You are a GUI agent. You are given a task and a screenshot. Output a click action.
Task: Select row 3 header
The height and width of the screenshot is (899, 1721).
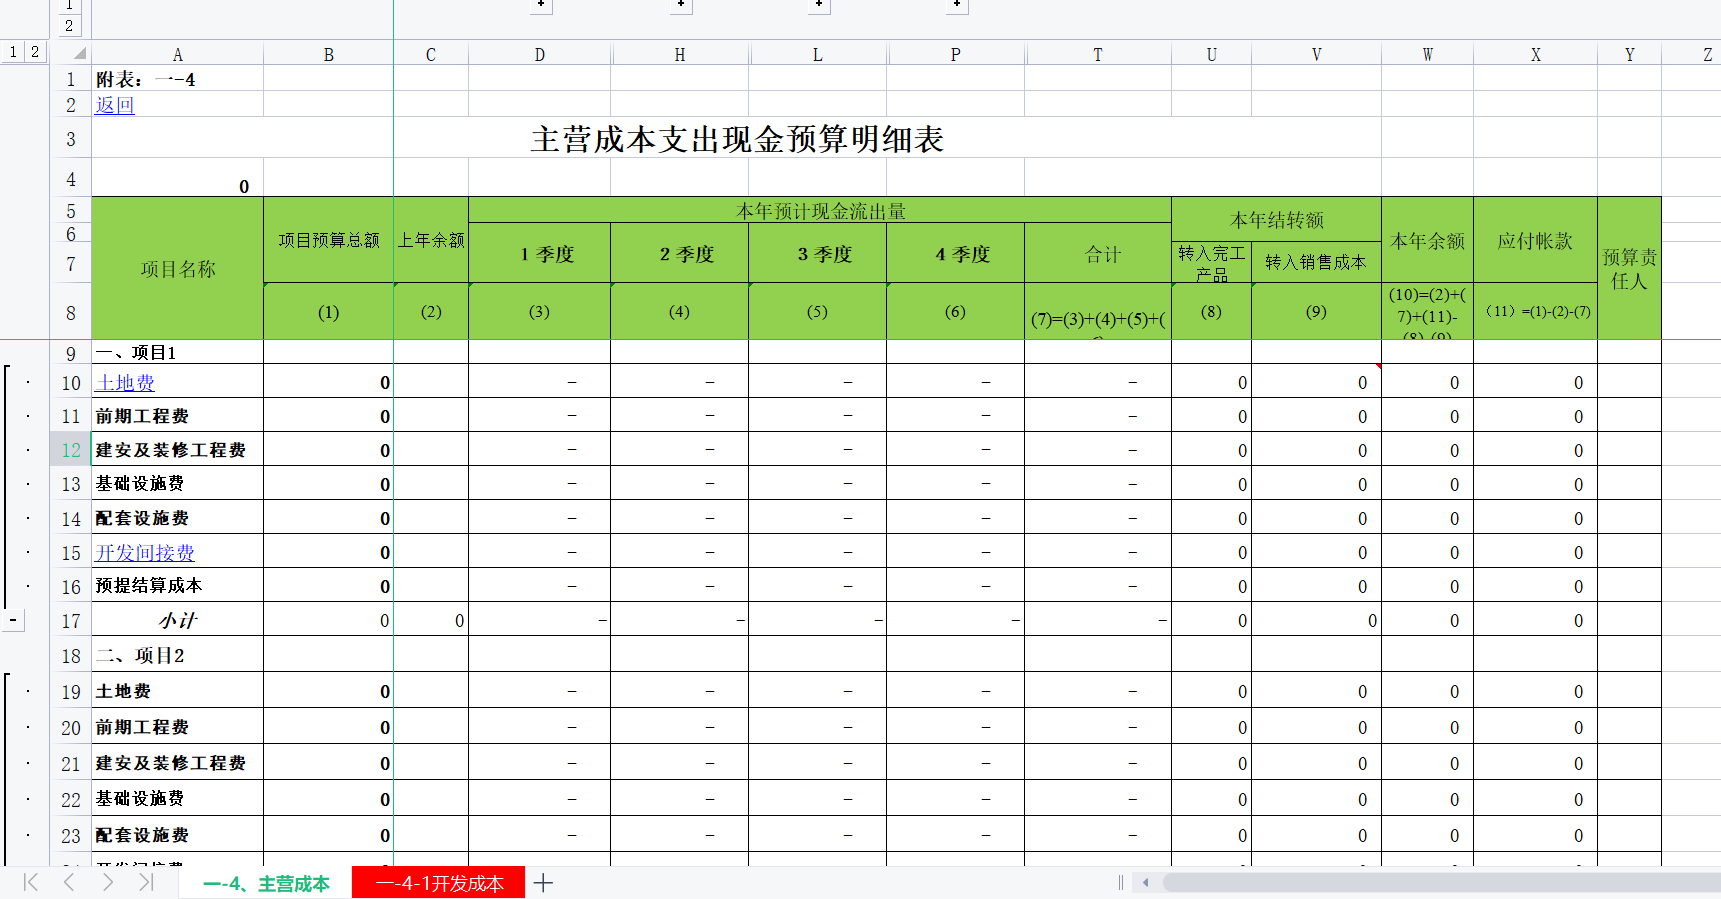pos(71,139)
